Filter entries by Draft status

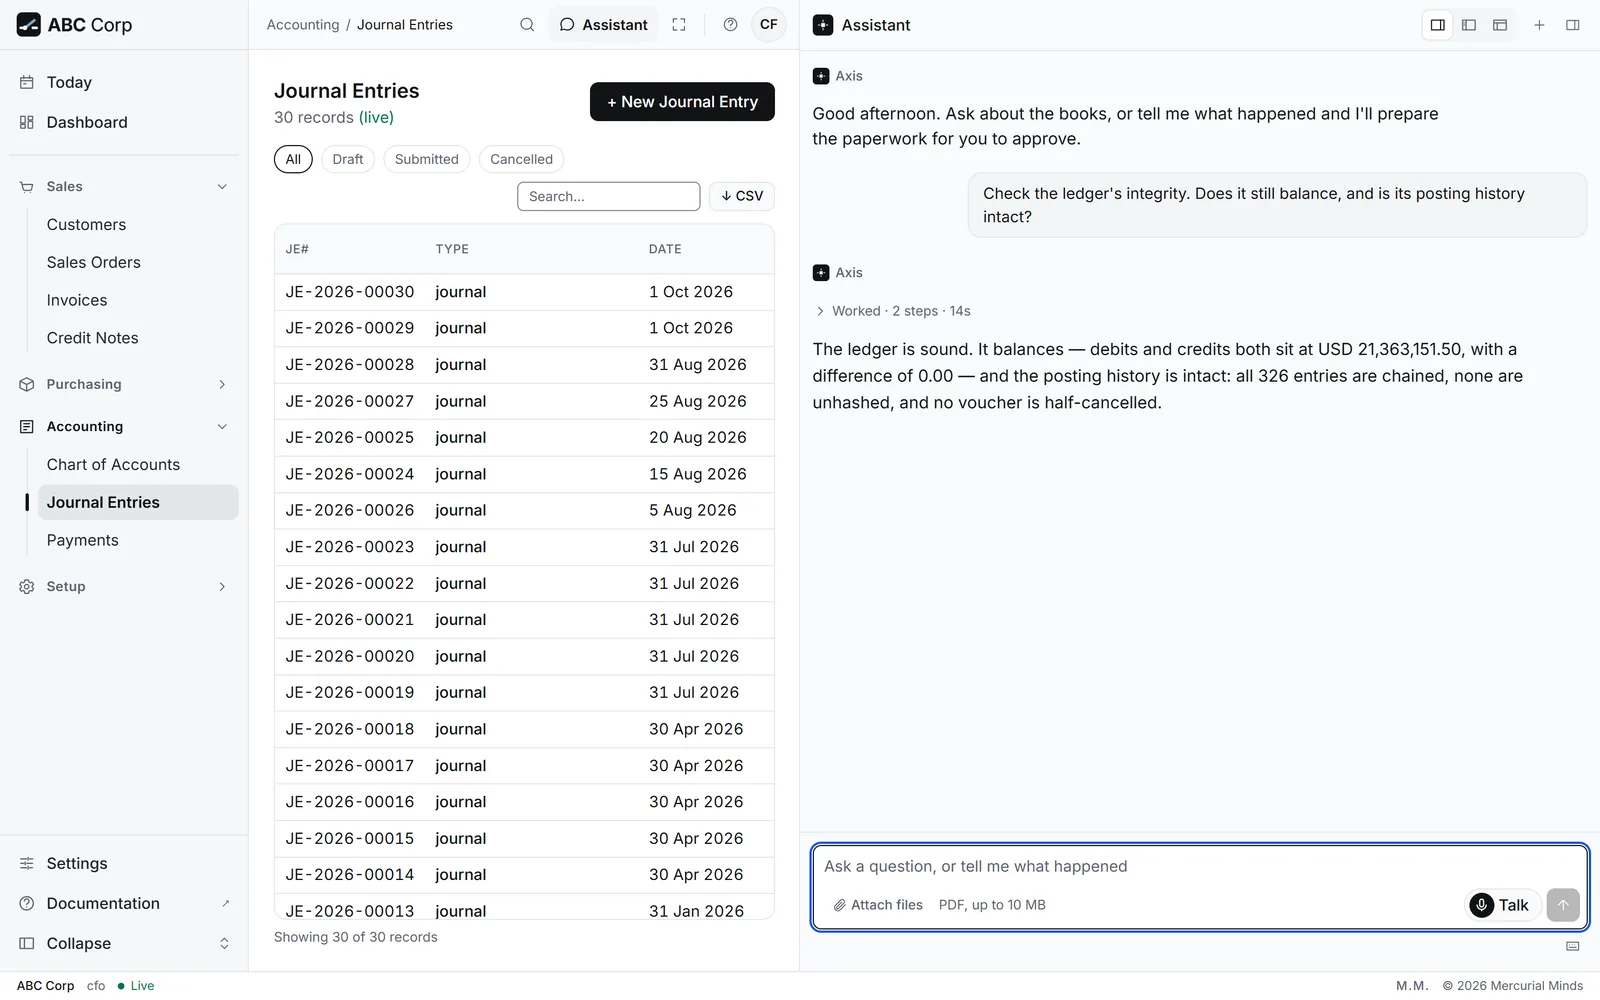point(348,159)
